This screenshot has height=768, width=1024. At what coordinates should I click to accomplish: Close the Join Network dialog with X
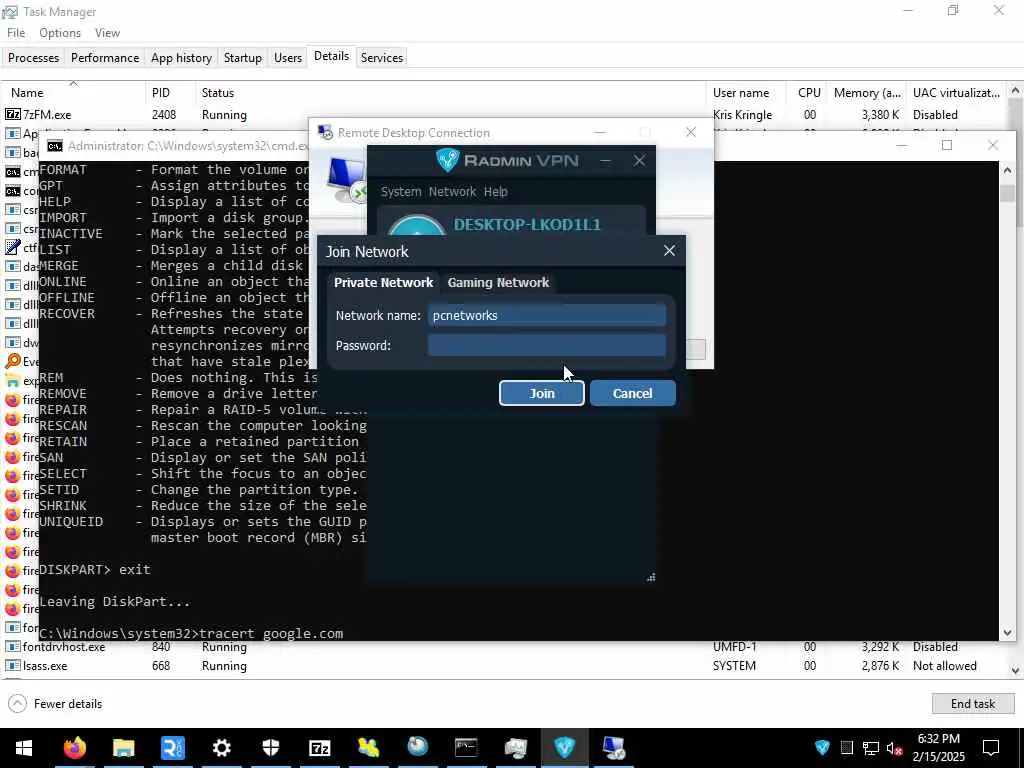(x=669, y=251)
